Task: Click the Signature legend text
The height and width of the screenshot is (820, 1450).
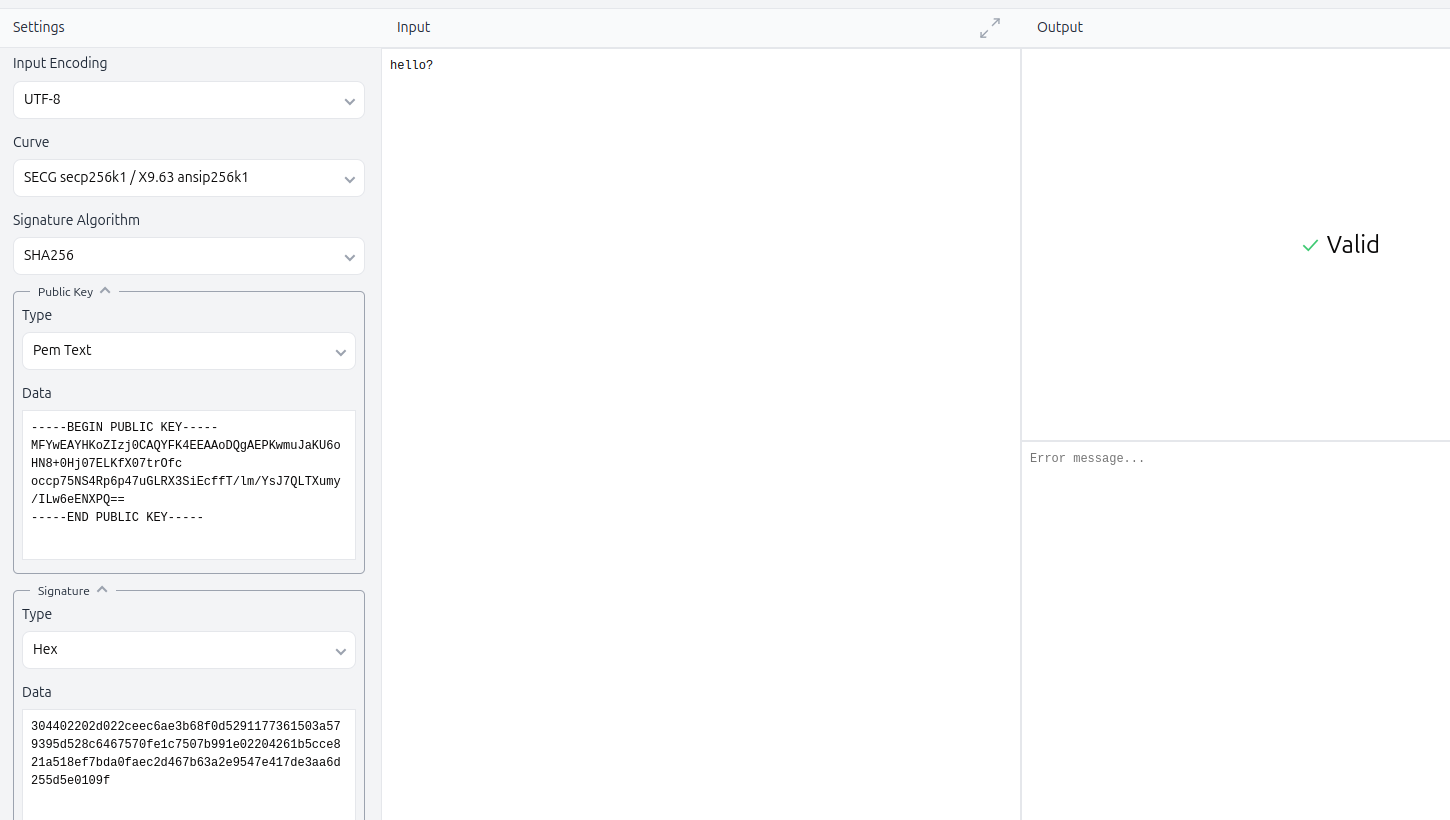Action: [x=64, y=591]
